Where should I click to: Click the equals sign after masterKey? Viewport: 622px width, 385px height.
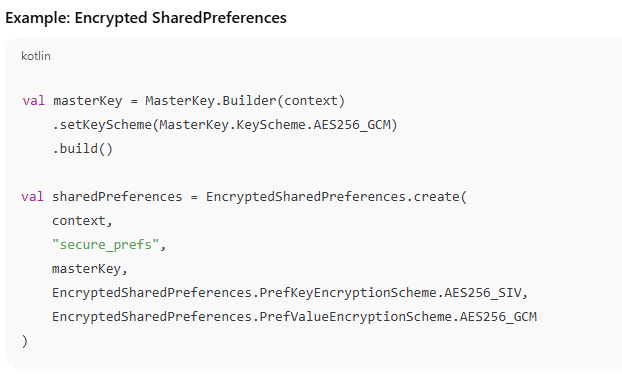(x=134, y=102)
